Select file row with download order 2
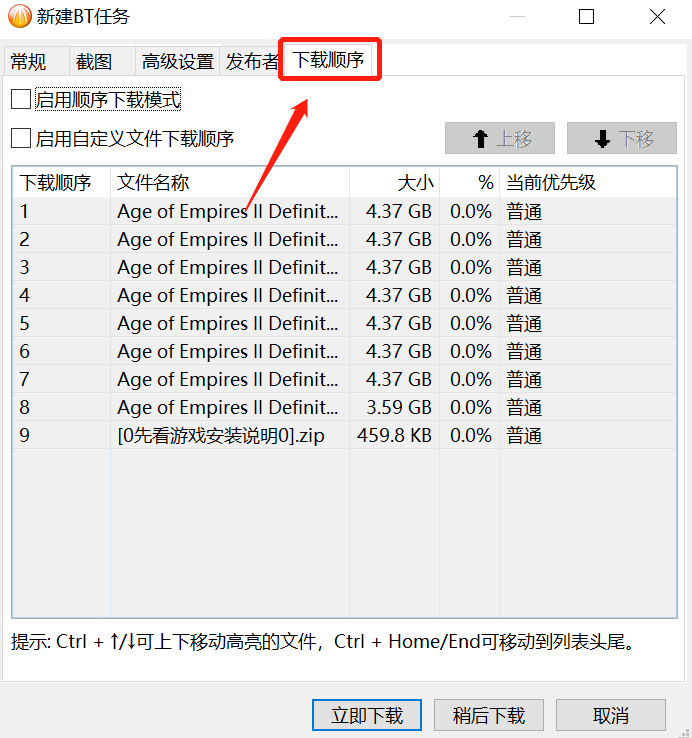Viewport: 692px width, 738px height. pos(345,239)
